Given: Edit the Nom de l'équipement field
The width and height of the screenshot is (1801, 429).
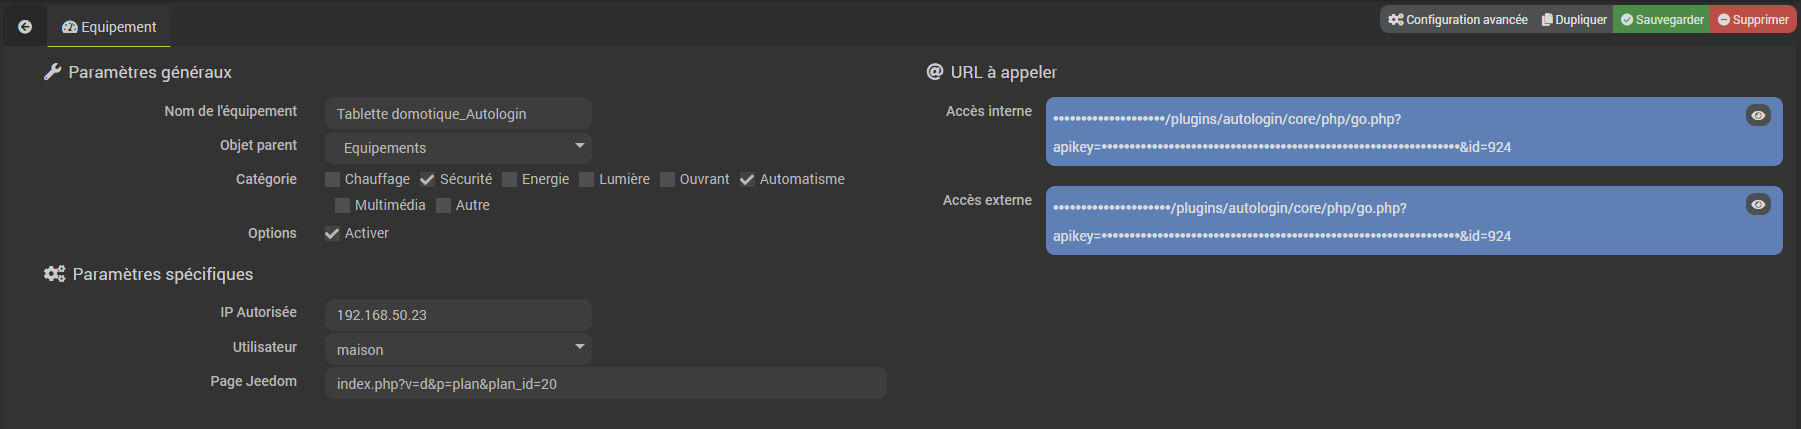Looking at the screenshot, I should 458,114.
